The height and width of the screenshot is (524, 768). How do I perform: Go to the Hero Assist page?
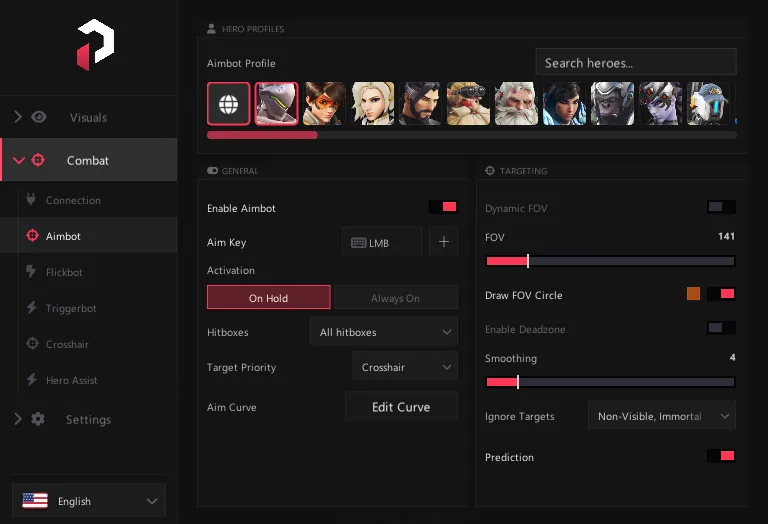(x=88, y=380)
